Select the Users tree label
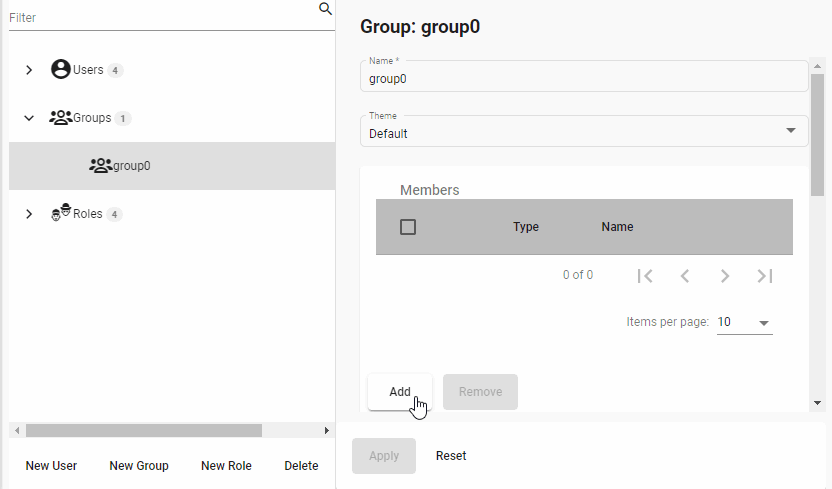 (x=88, y=70)
